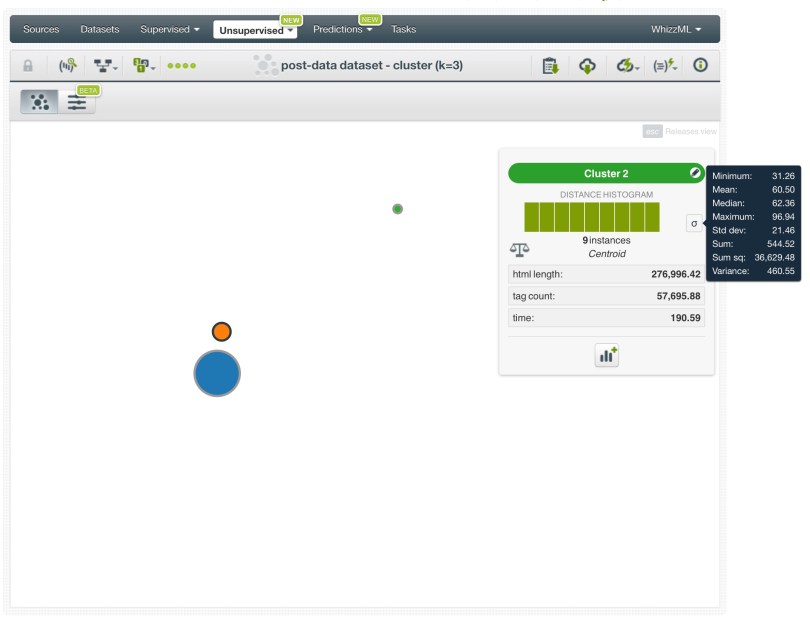Toggle the beta sliders view
The width and height of the screenshot is (810, 625).
[x=76, y=102]
